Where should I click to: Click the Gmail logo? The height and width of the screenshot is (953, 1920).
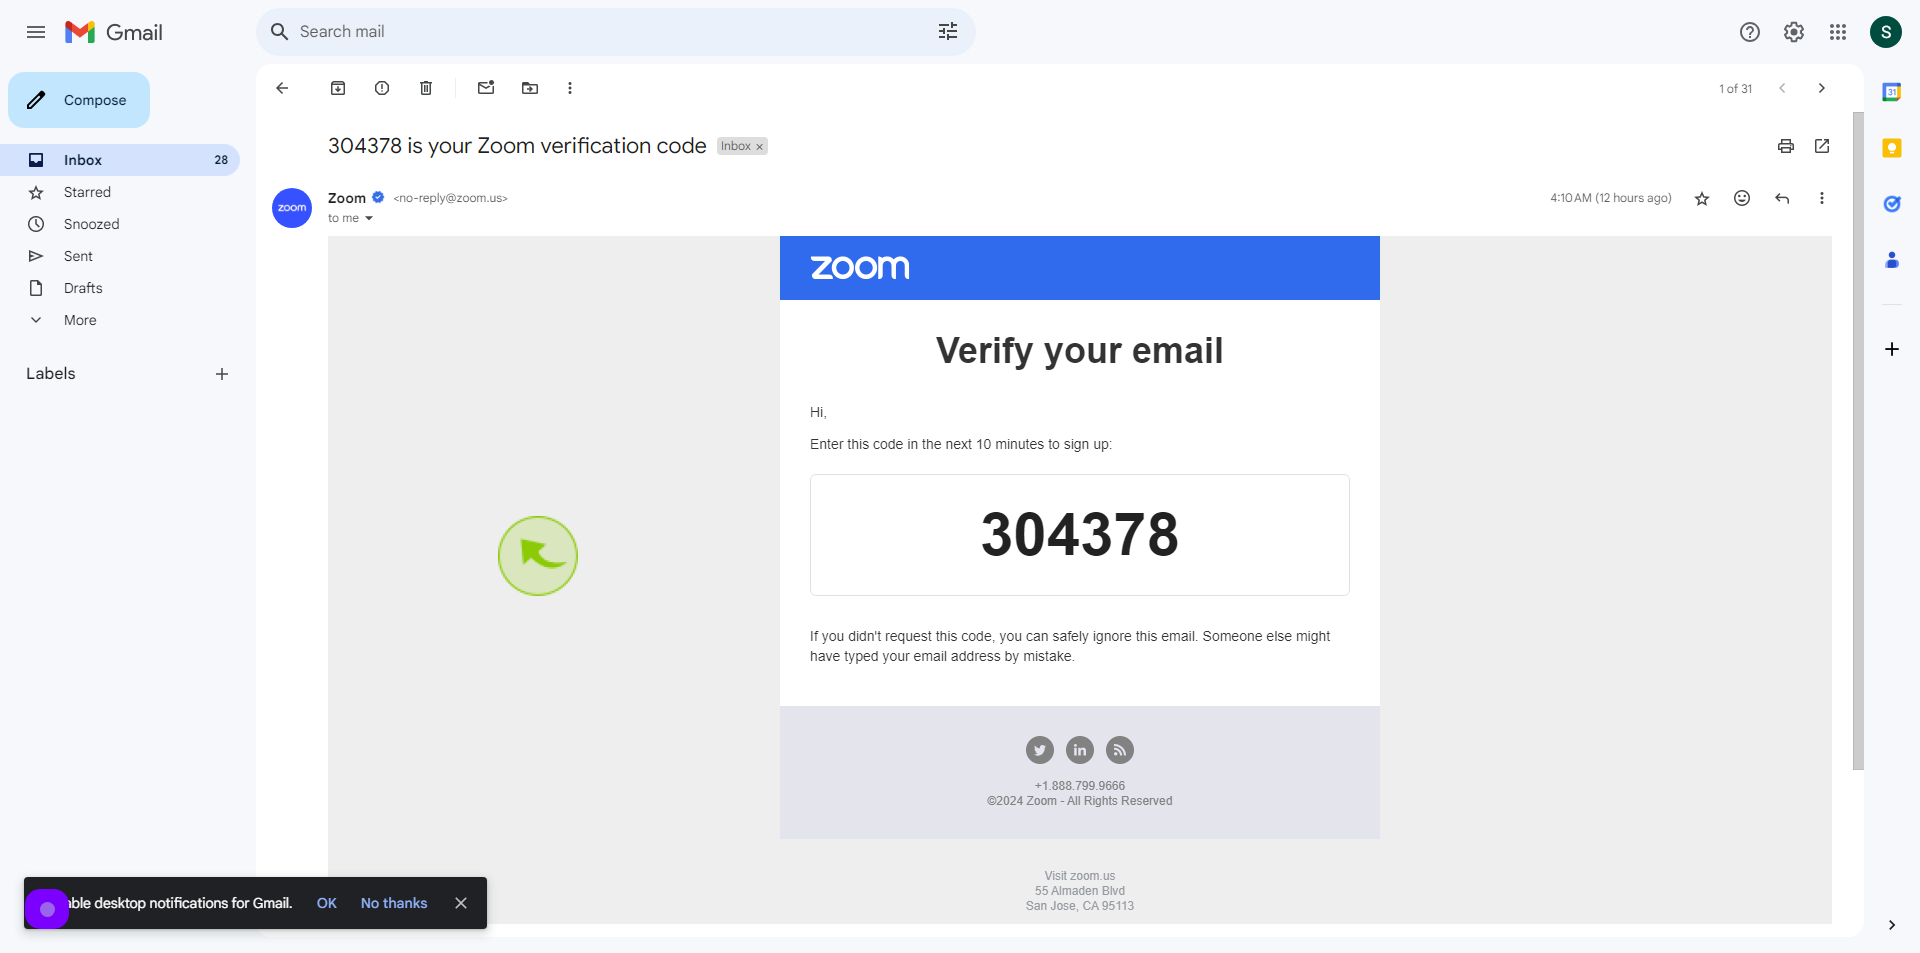(114, 32)
